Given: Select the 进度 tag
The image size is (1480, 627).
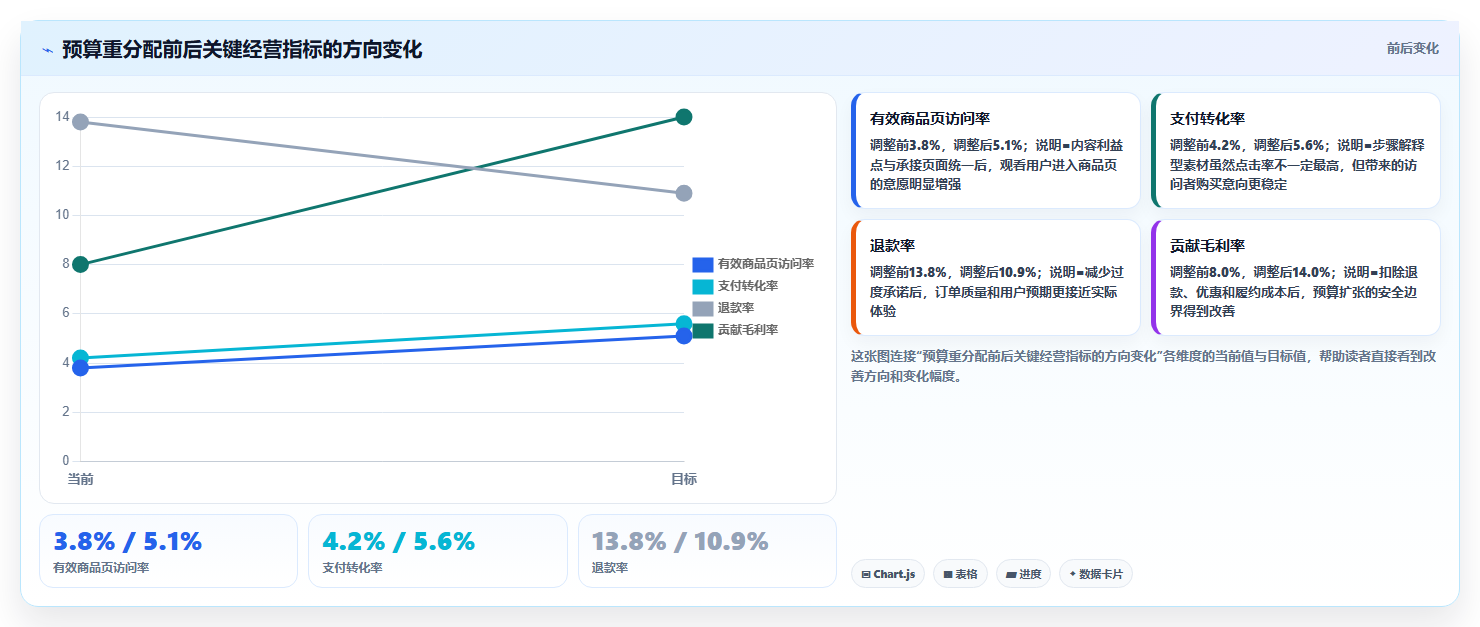Looking at the screenshot, I should [x=1023, y=574].
